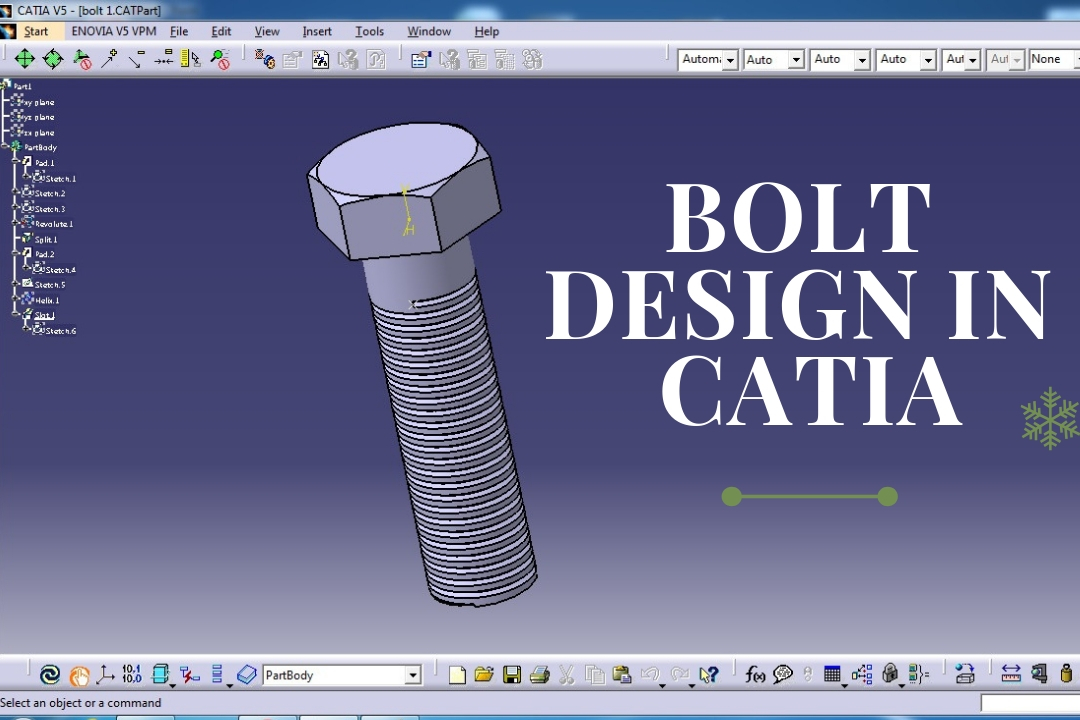This screenshot has height=720, width=1080.
Task: Click the What's This help cursor icon
Action: click(708, 675)
